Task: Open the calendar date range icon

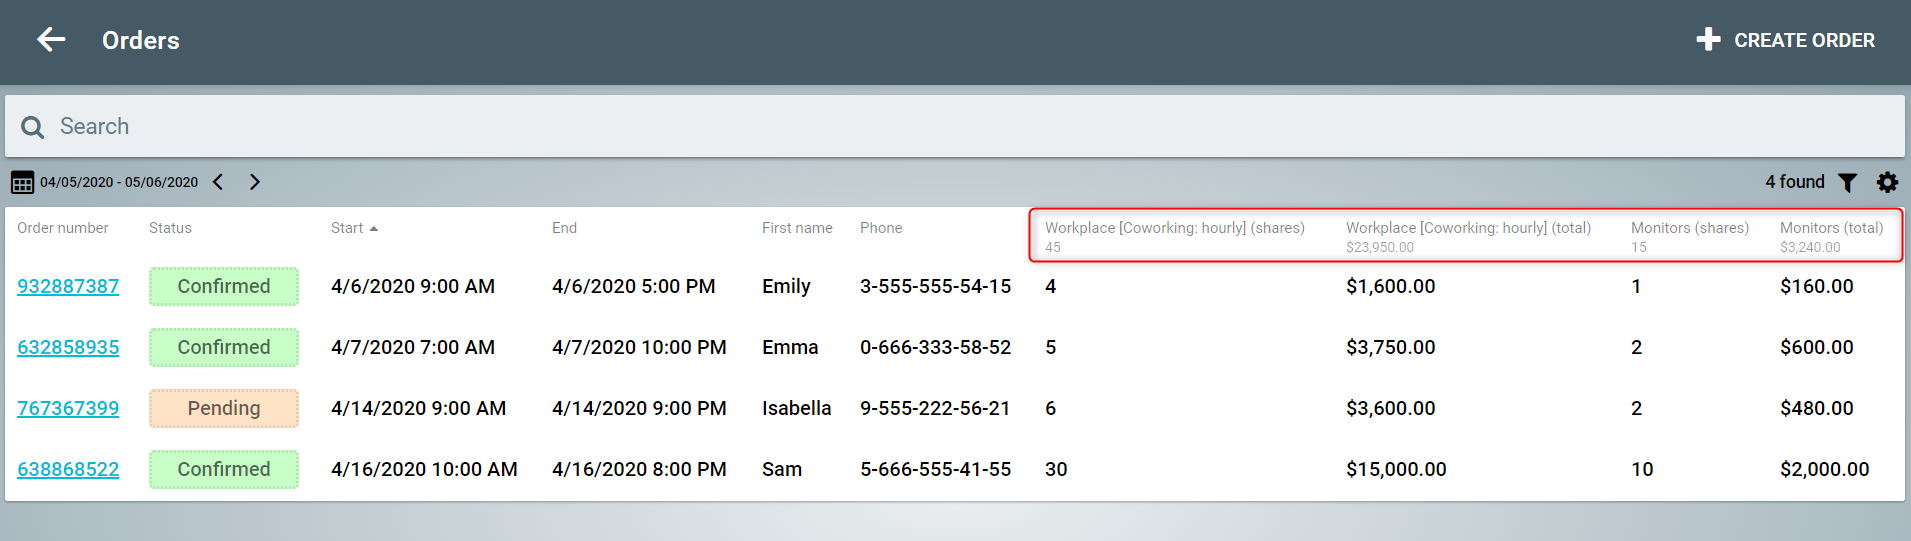Action: 22,182
